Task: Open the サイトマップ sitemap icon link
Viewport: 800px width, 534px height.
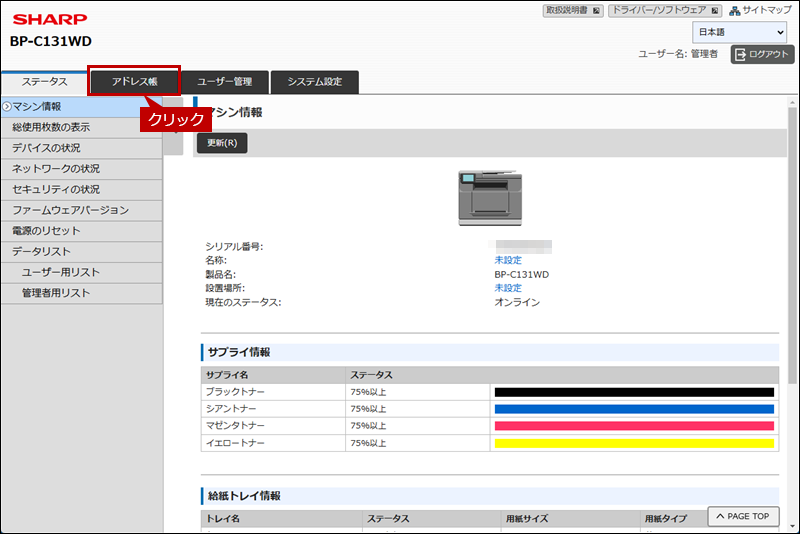Action: pyautogui.click(x=760, y=10)
